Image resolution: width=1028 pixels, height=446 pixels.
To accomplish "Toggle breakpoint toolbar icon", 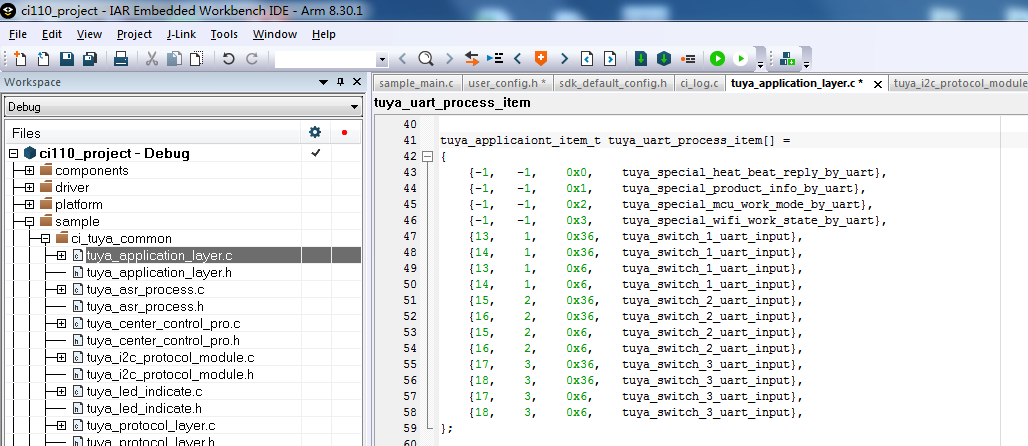I will 688,59.
